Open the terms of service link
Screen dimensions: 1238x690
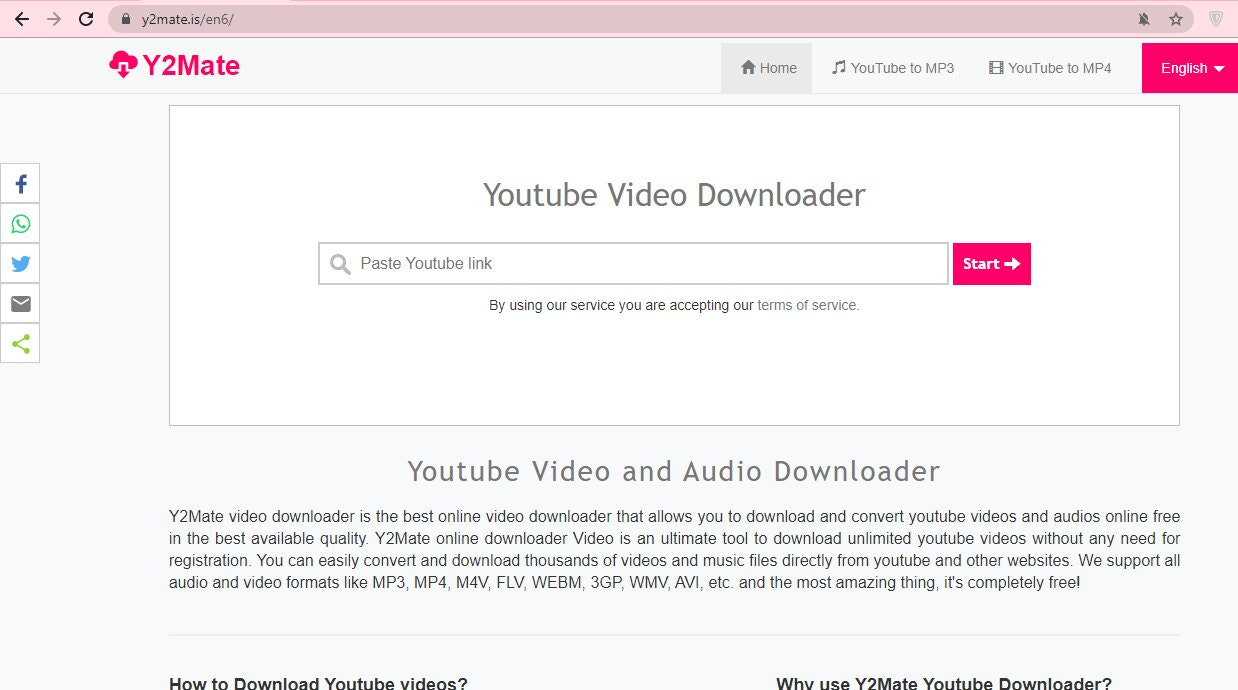[x=807, y=305]
